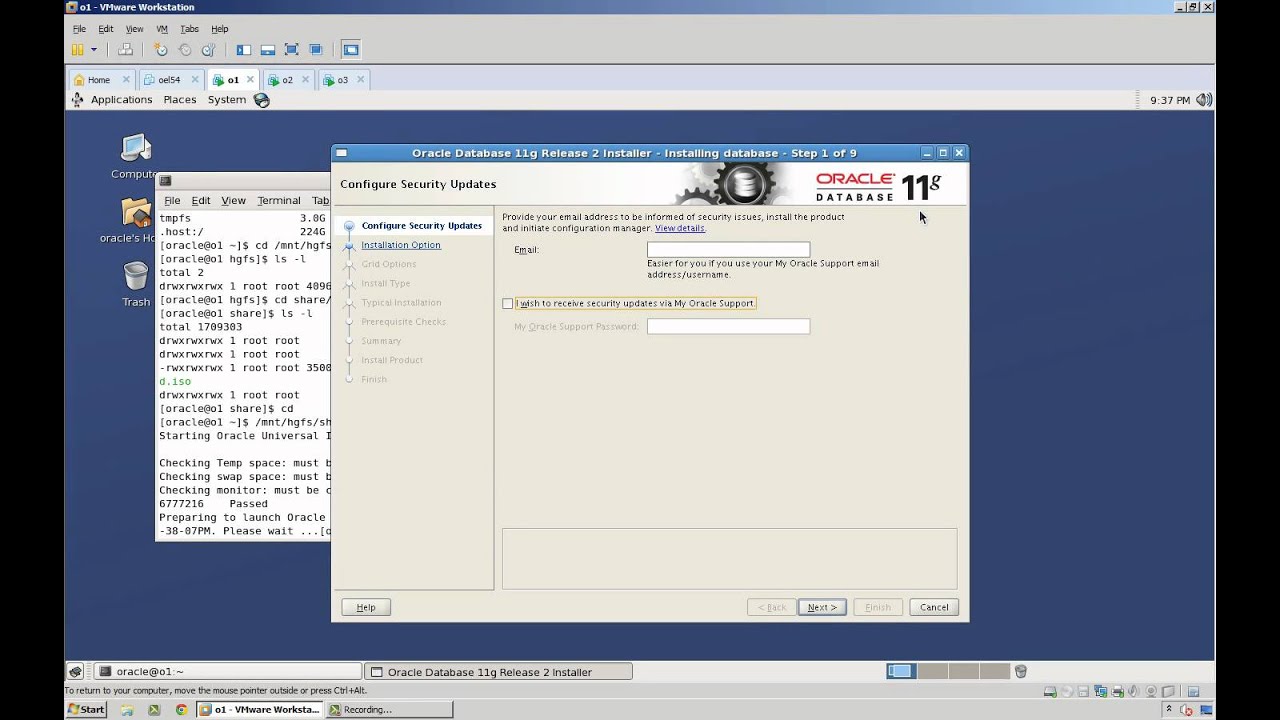This screenshot has height=720, width=1280.
Task: Open the File menu in terminal window
Action: 172,201
